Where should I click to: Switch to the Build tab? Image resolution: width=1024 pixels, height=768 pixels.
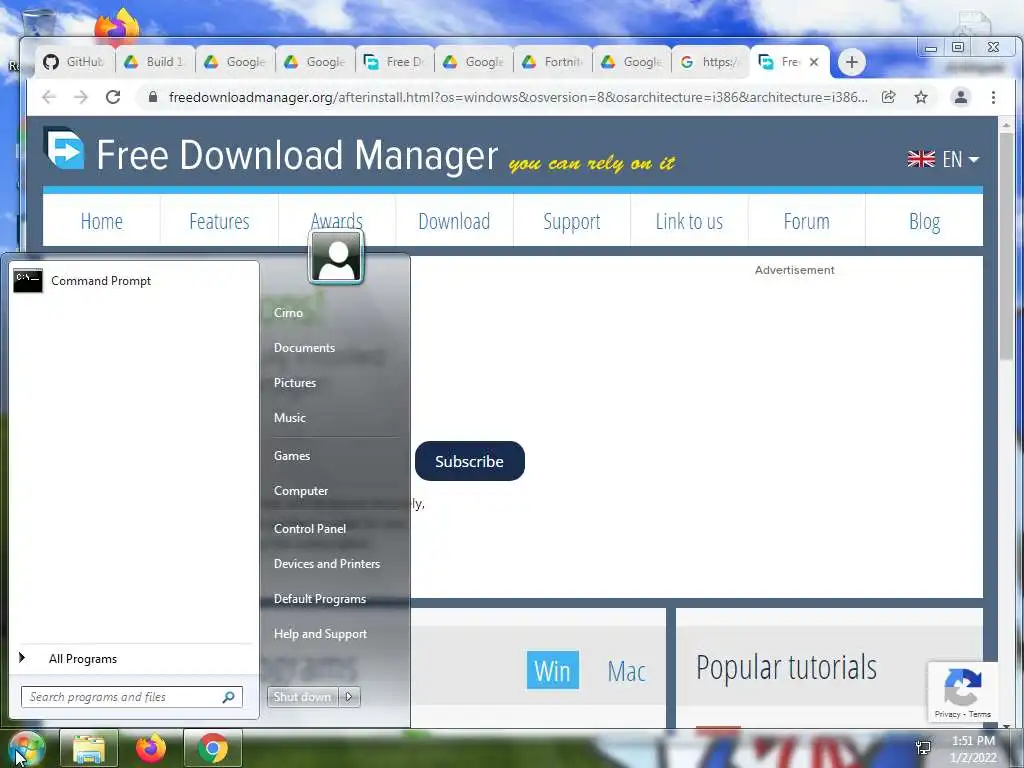click(155, 62)
